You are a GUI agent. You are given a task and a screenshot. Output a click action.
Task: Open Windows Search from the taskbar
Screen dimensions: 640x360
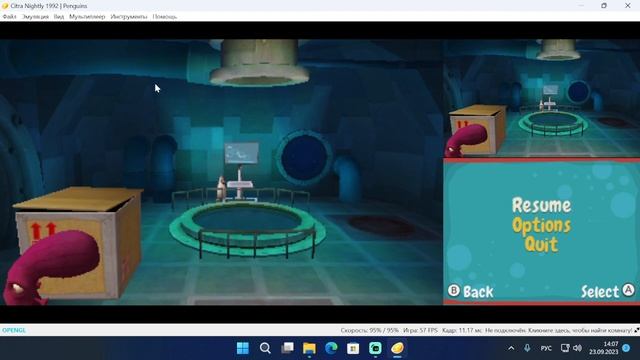pyautogui.click(x=265, y=348)
